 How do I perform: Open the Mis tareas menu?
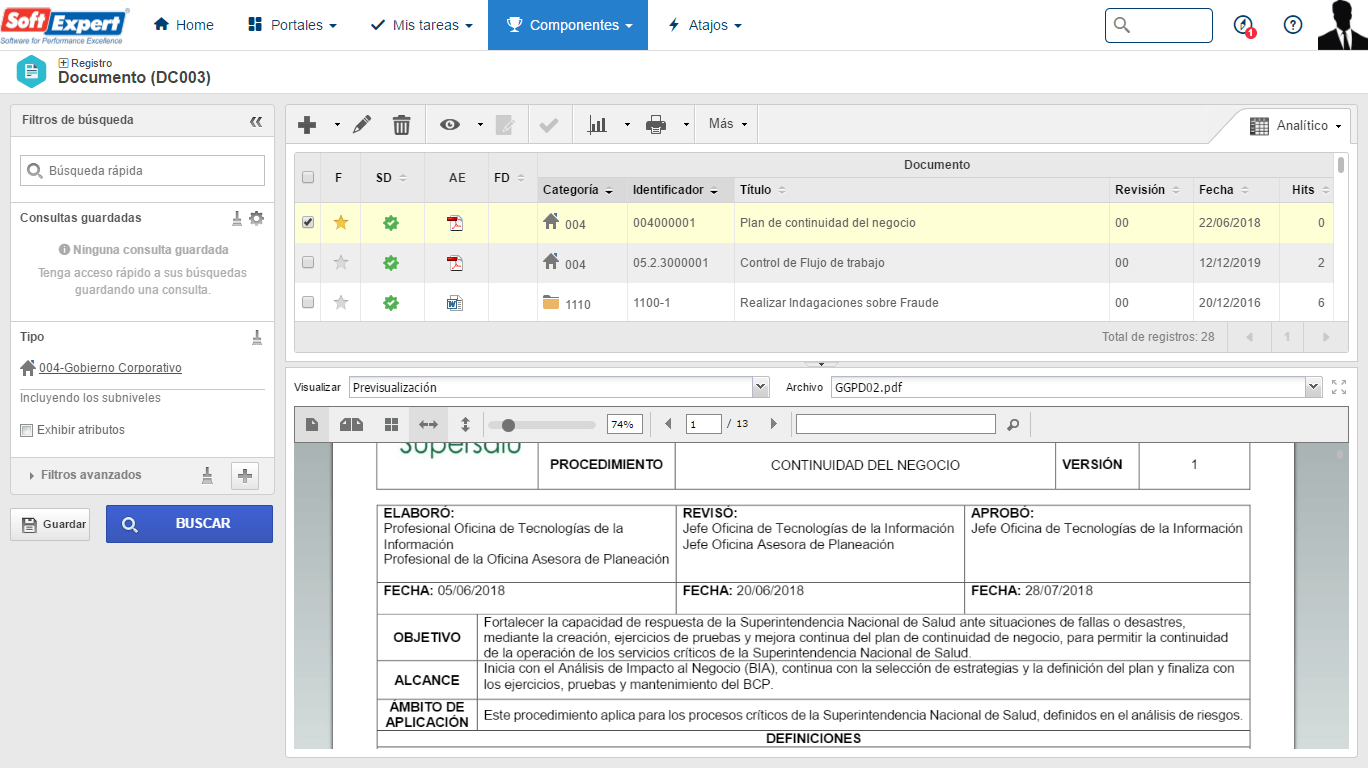[421, 25]
